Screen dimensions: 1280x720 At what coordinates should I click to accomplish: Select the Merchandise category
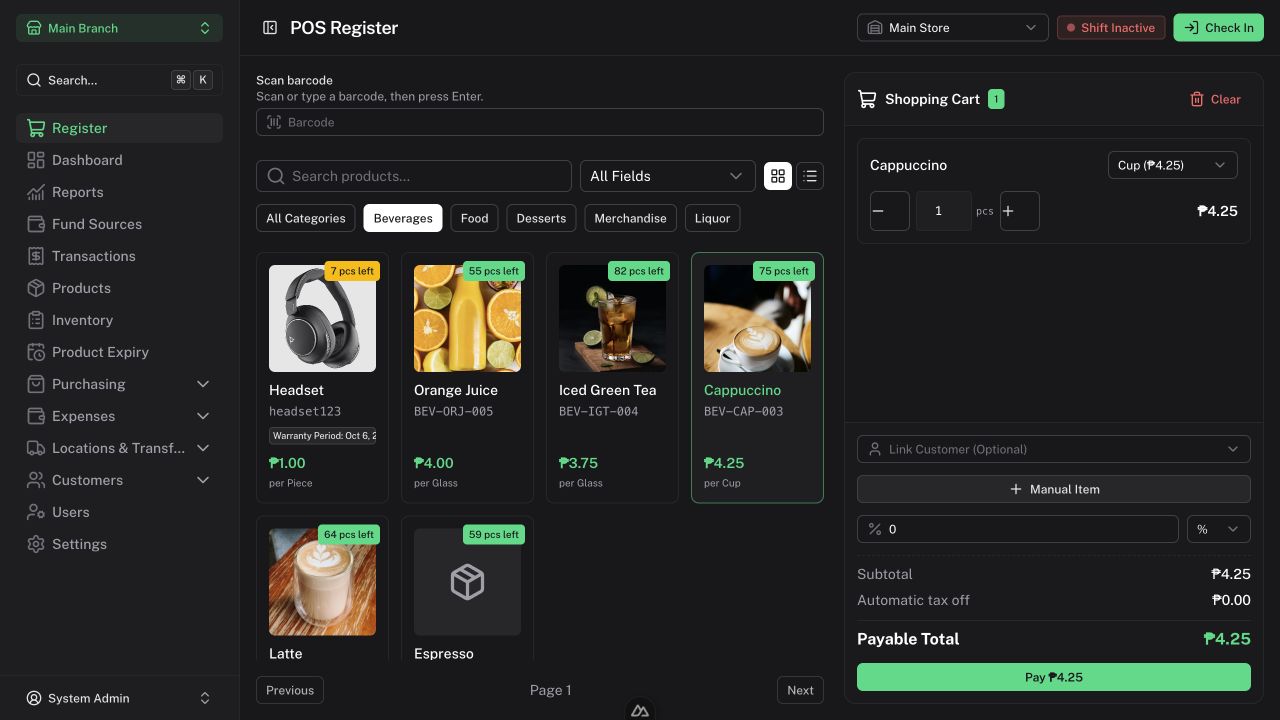630,218
